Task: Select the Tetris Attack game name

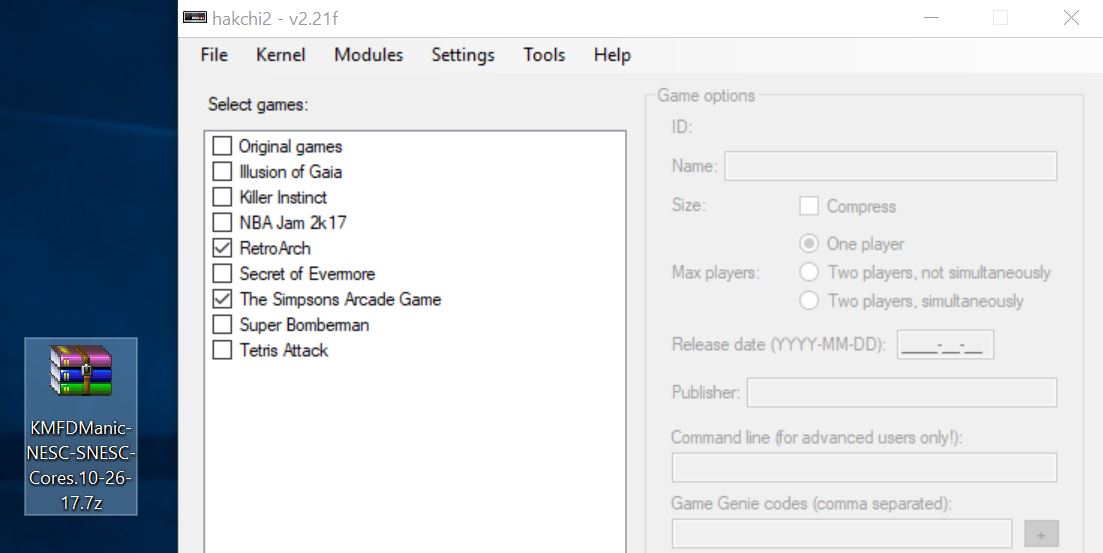Action: 283,350
